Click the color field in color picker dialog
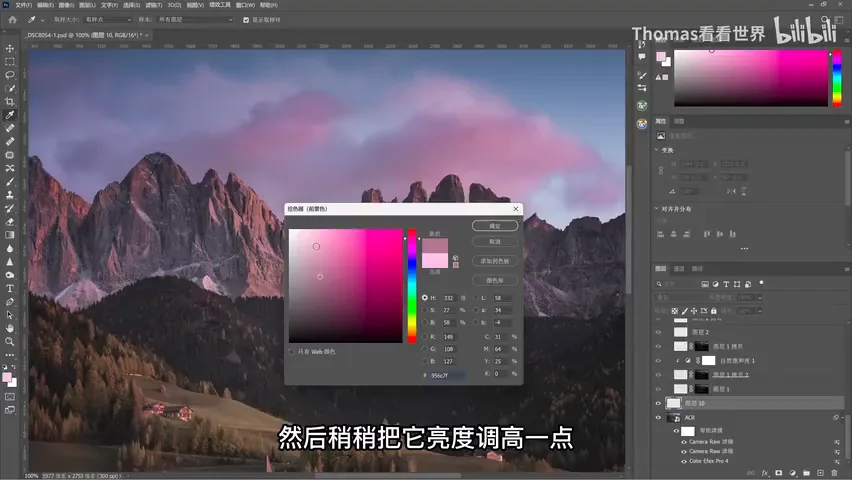 (346, 286)
